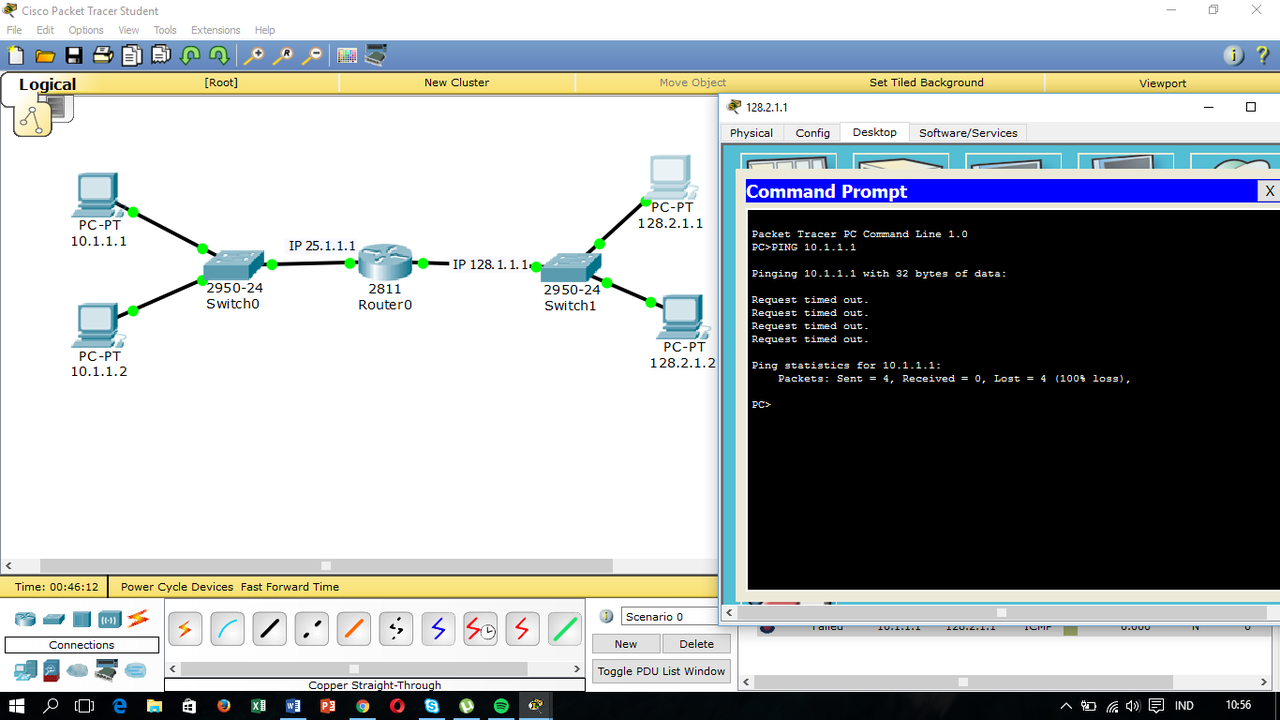Select Routers device category
Screen dimensions: 1280x720
[x=25, y=620]
